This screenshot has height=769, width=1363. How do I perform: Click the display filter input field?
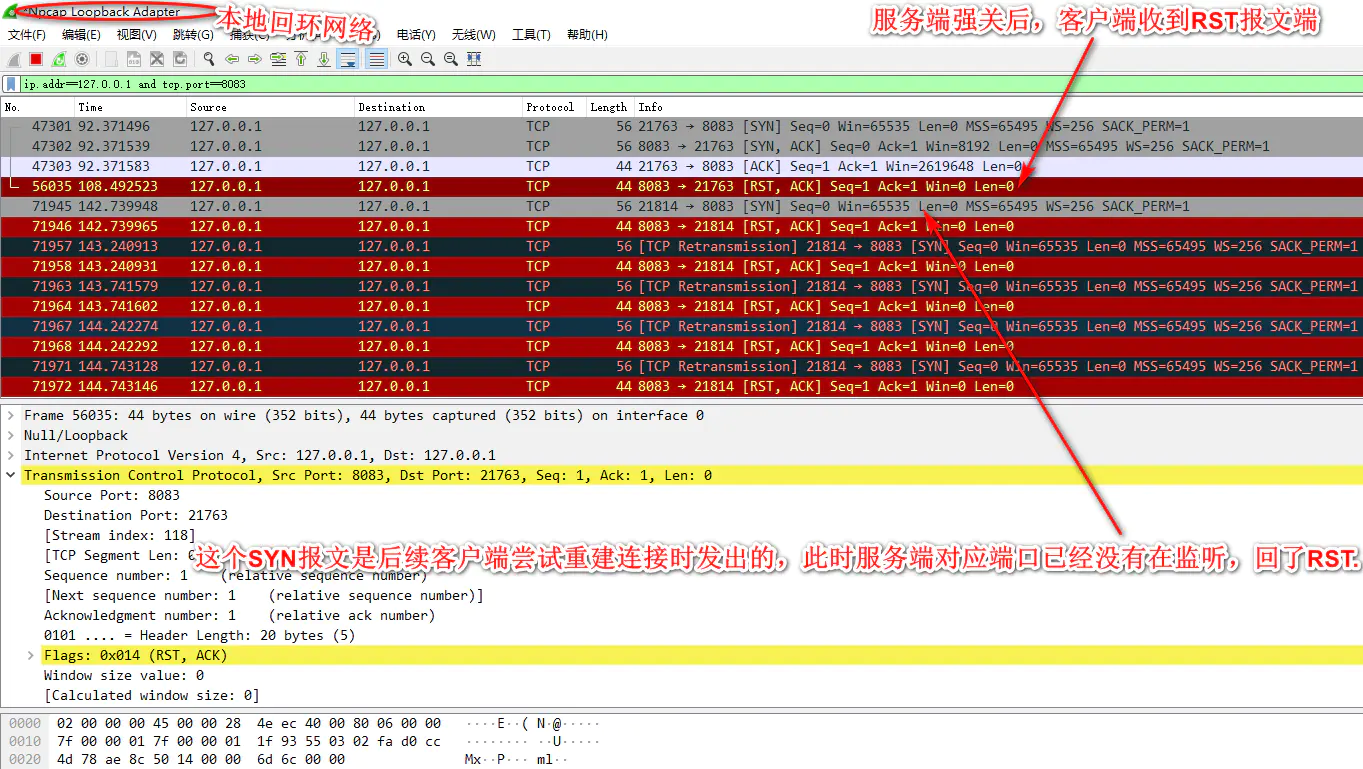click(690, 84)
